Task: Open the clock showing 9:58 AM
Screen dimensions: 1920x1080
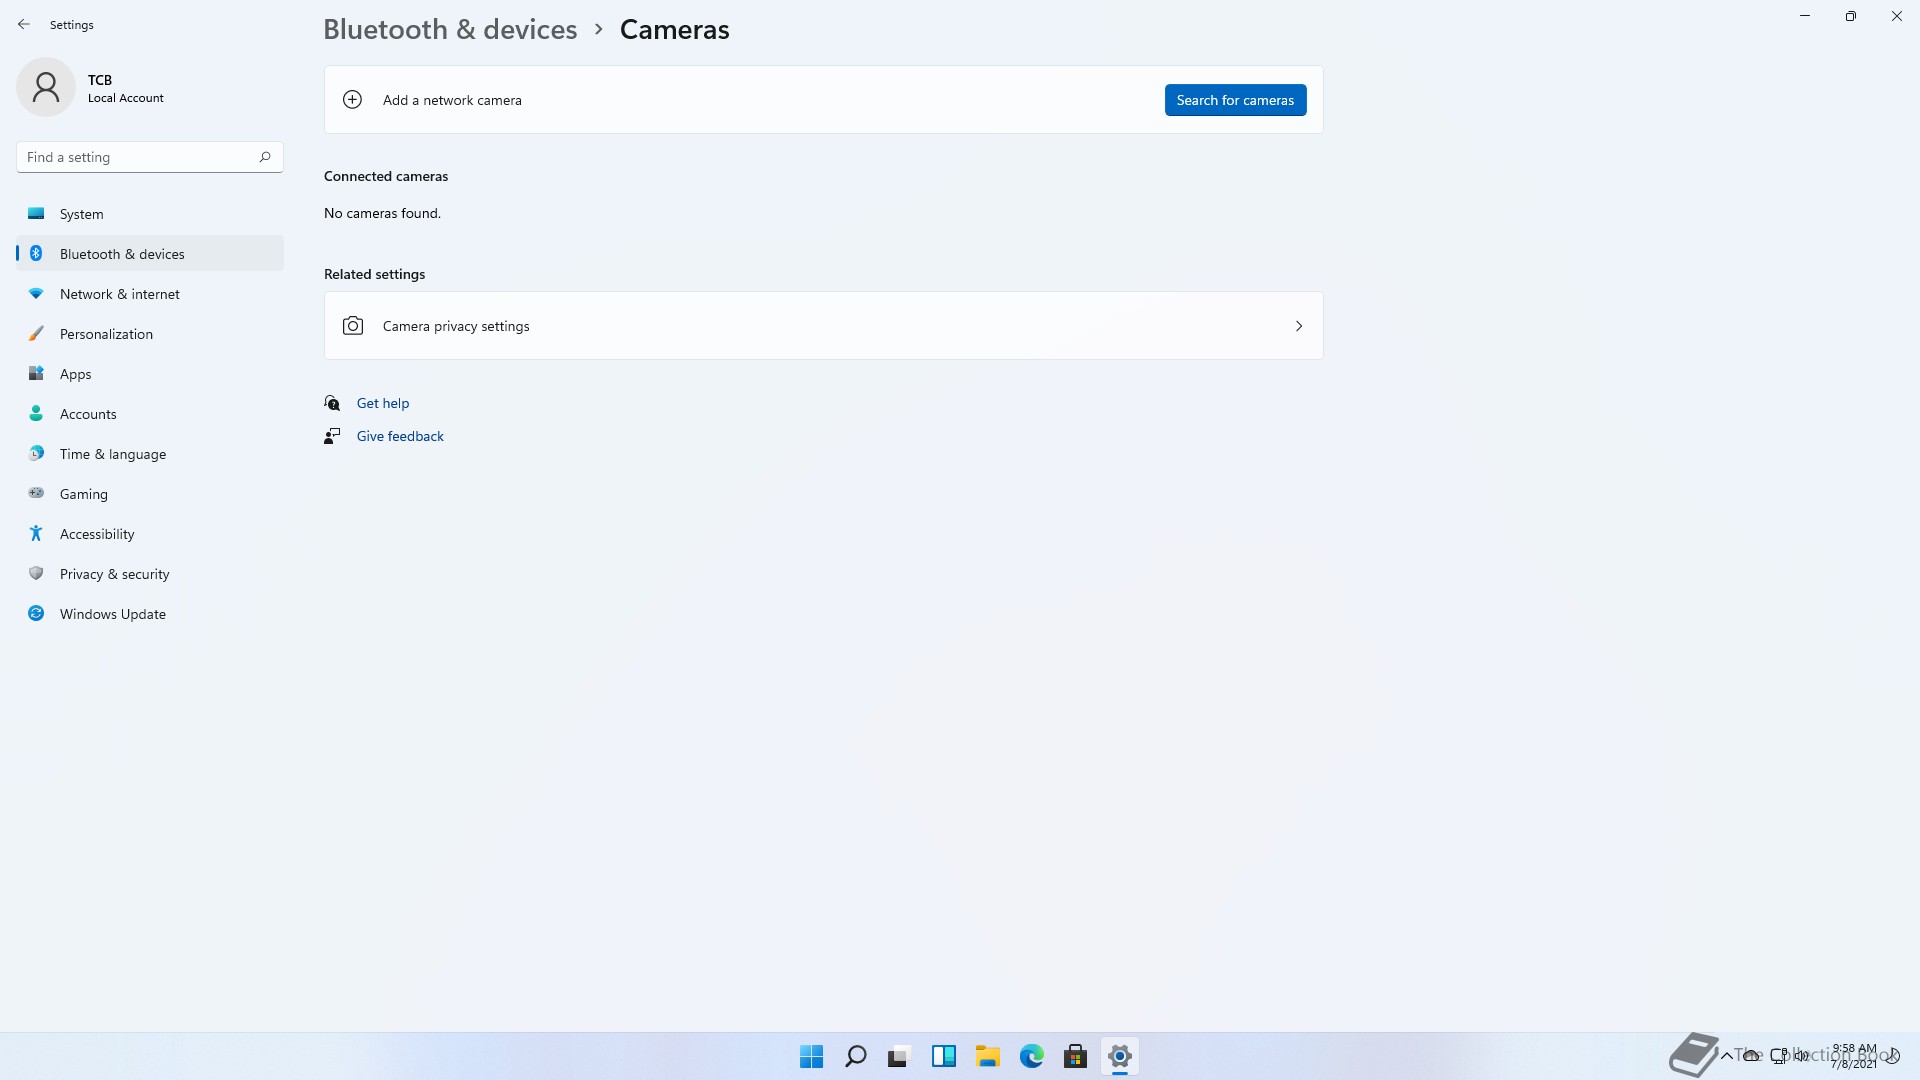Action: (1854, 1056)
